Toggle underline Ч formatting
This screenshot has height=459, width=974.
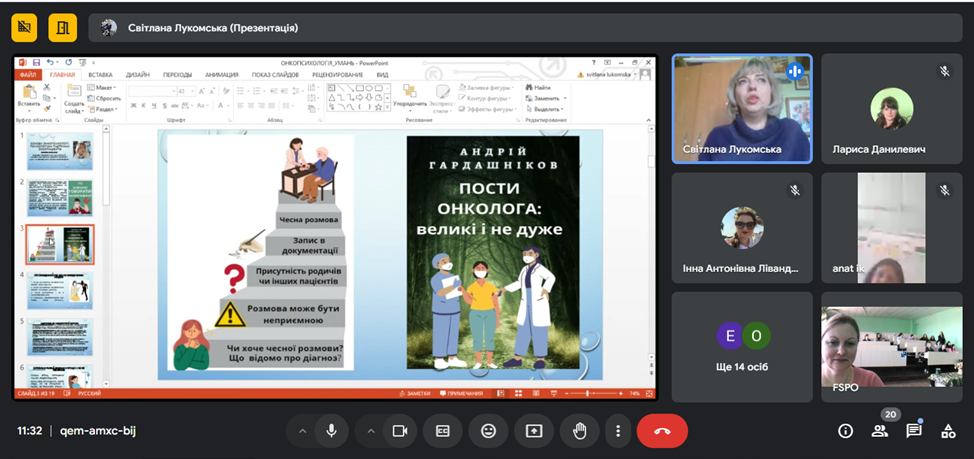click(154, 106)
